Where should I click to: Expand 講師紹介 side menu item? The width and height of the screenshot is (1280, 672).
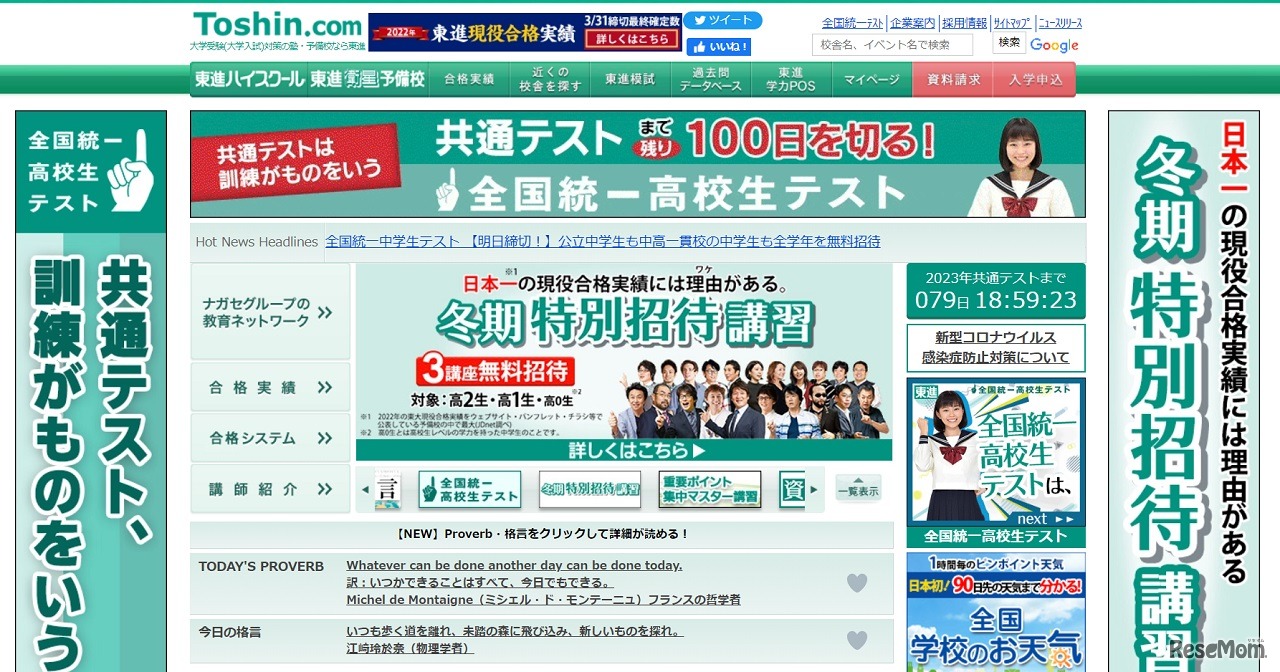pos(270,489)
